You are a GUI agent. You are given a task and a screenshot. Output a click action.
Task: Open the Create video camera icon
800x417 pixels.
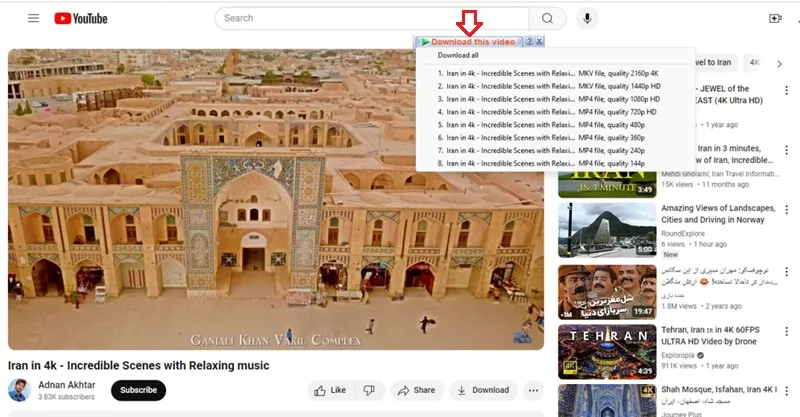[775, 18]
